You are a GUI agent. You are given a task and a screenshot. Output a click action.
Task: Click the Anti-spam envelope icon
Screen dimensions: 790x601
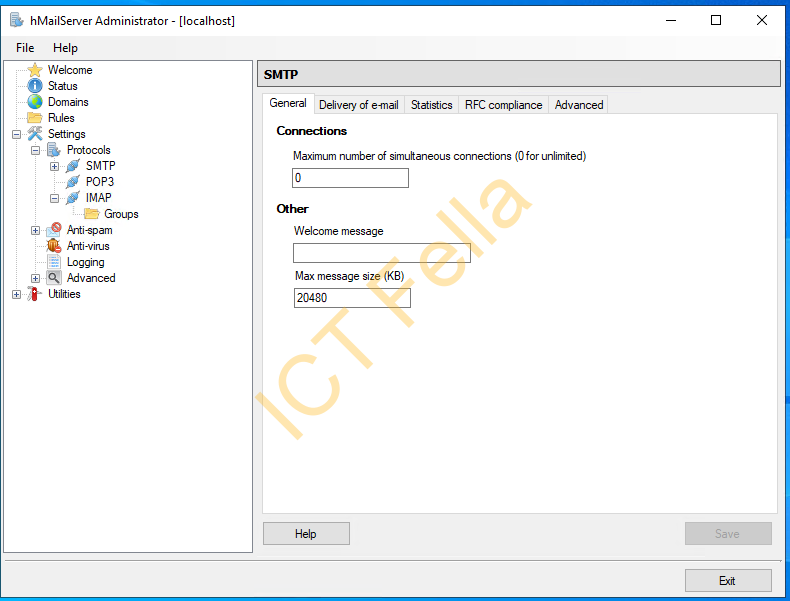pos(54,230)
